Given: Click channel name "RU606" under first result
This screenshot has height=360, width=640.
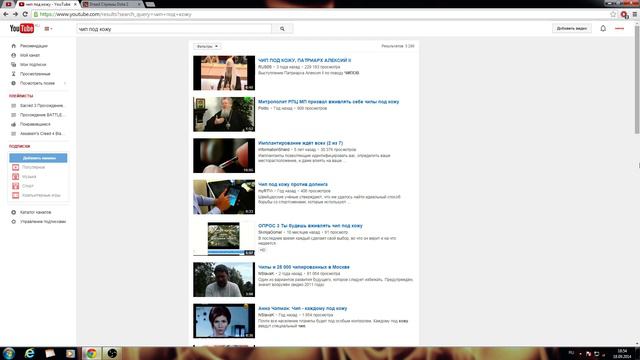Looking at the screenshot, I should pyautogui.click(x=264, y=67).
